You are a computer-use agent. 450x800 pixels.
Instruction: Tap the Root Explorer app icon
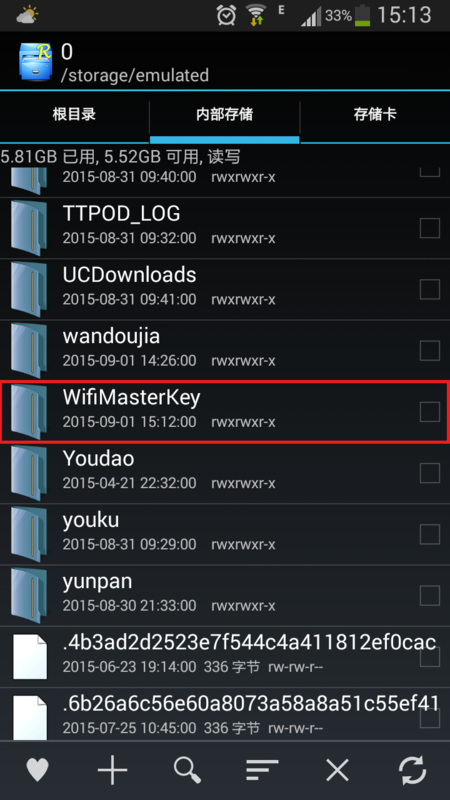point(36,62)
